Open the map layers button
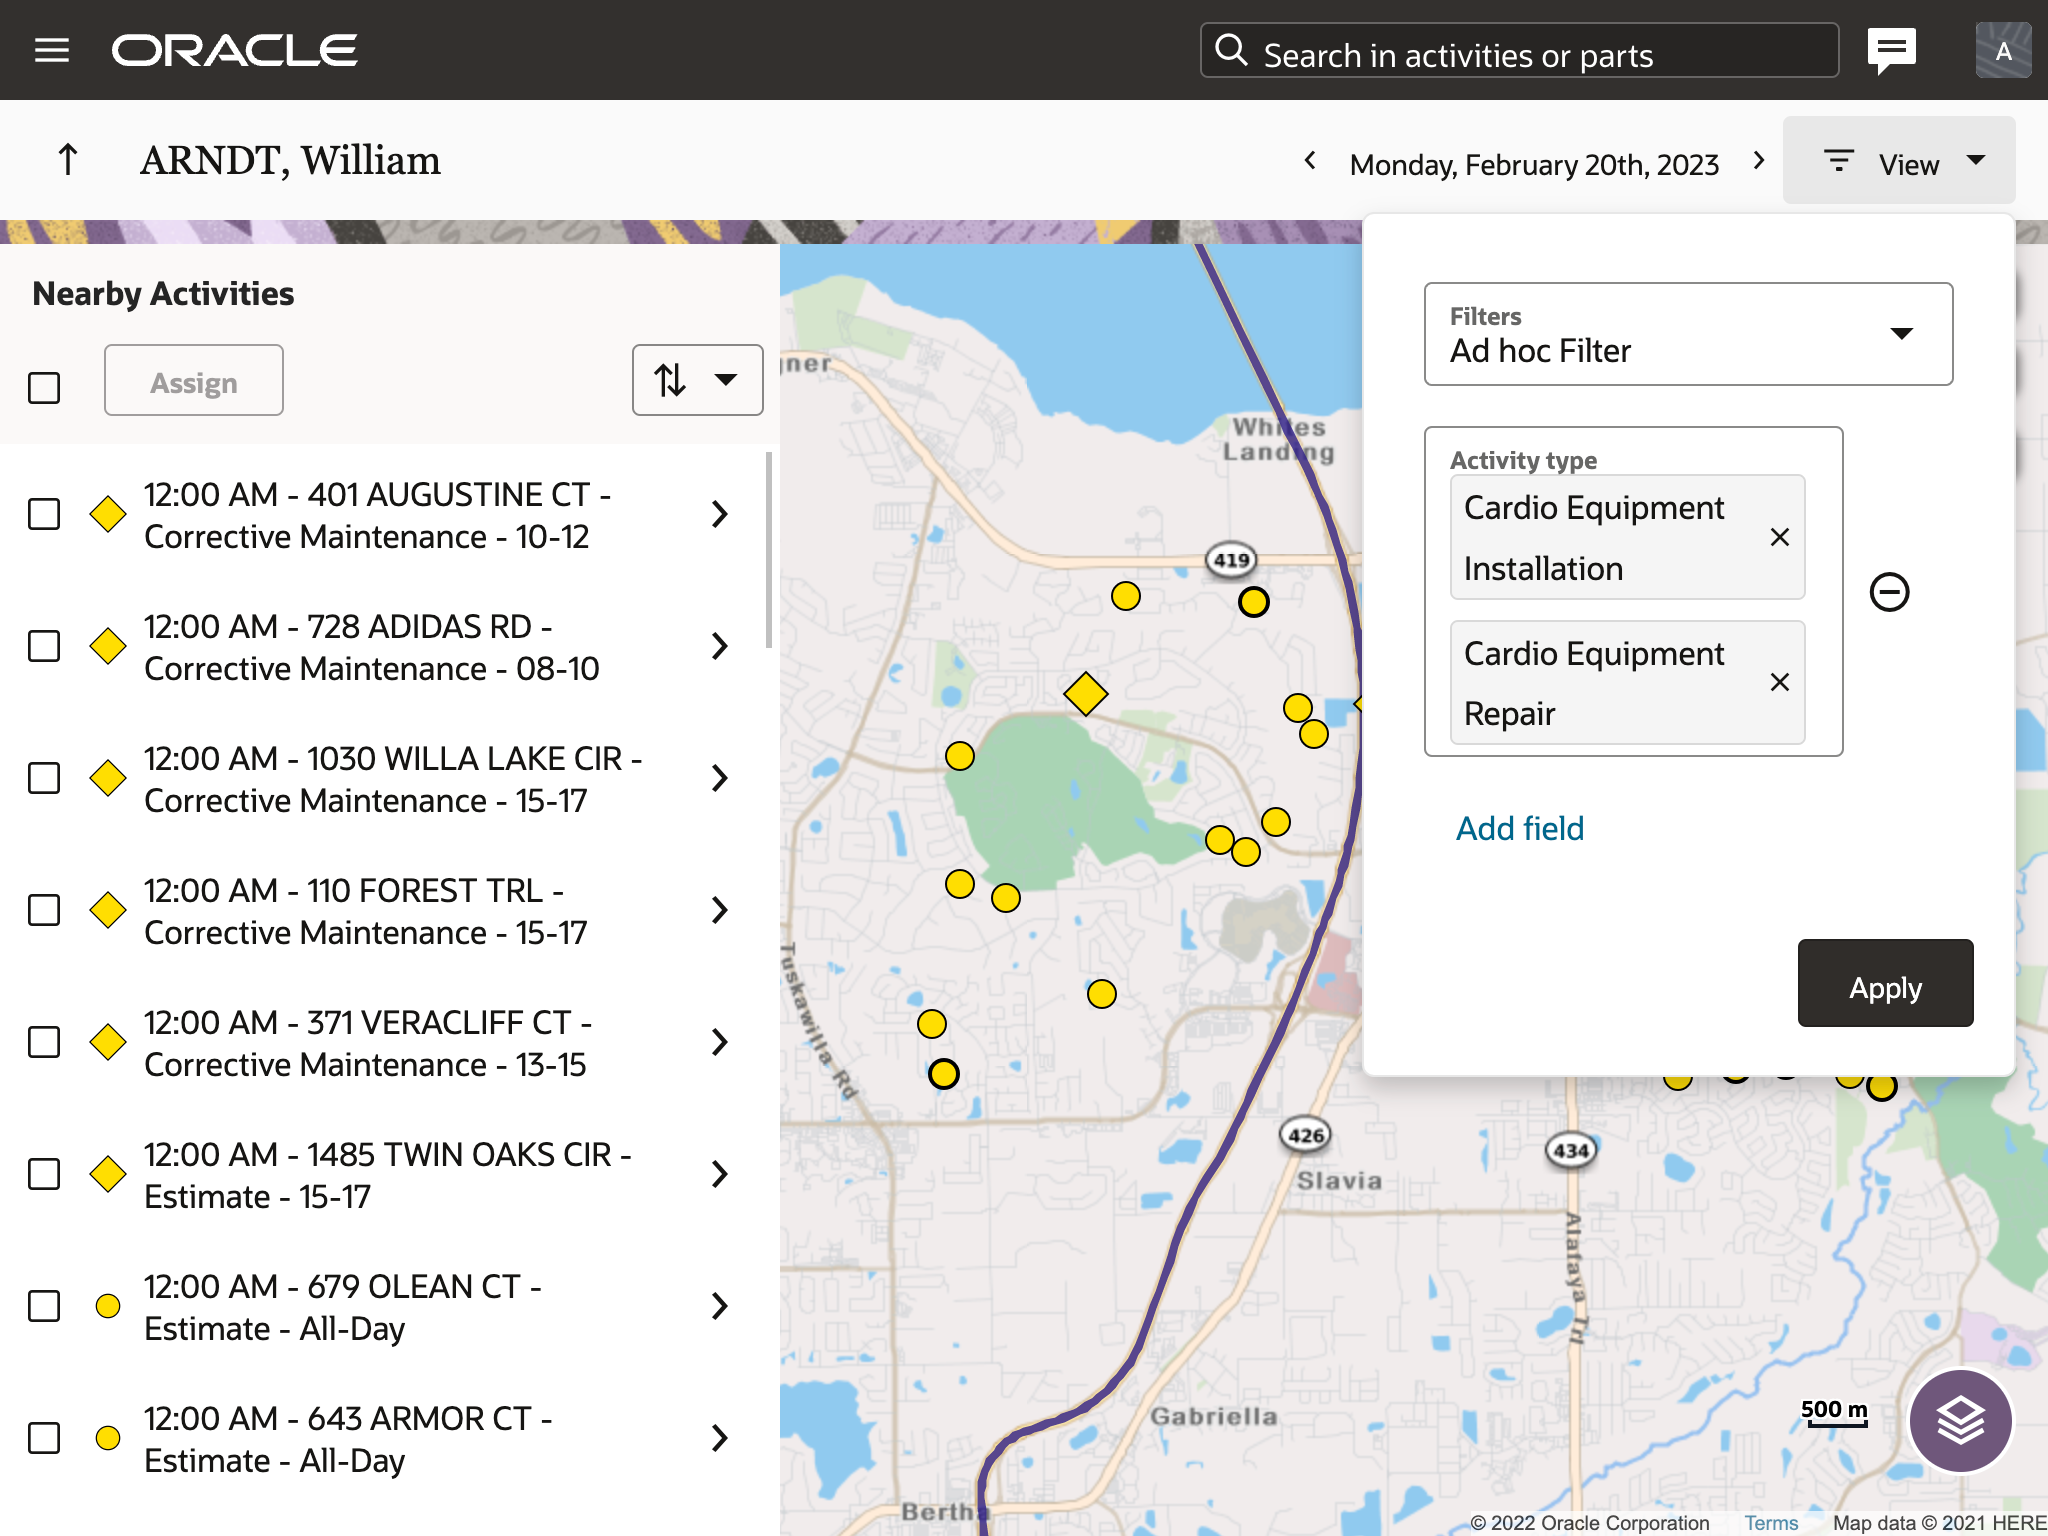This screenshot has height=1536, width=2048. point(1959,1420)
